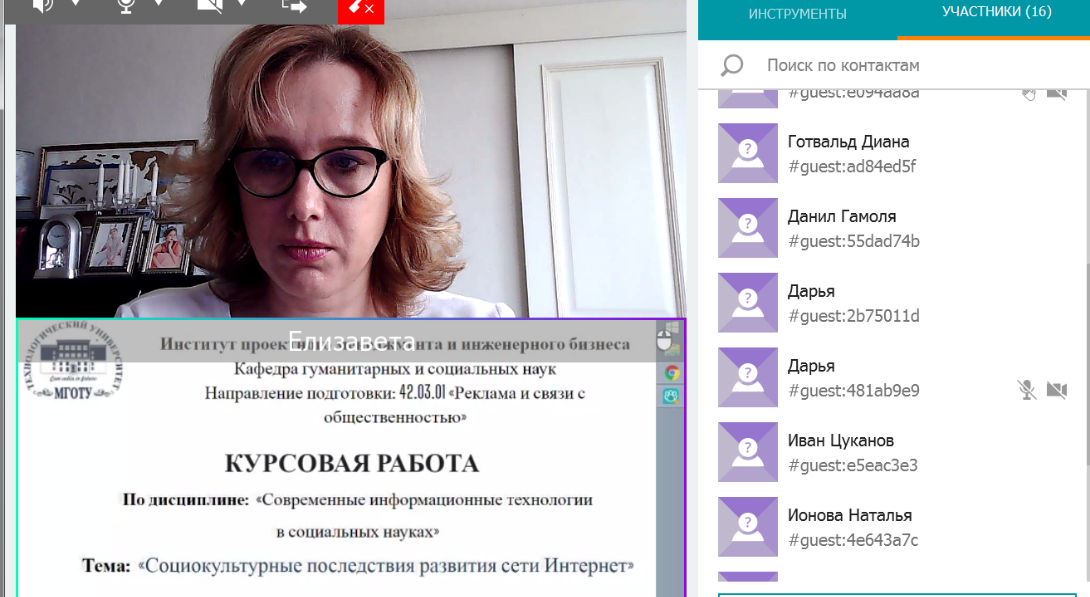This screenshot has height=597, width=1090.
Task: Toggle the microphone button
Action: click(126, 6)
